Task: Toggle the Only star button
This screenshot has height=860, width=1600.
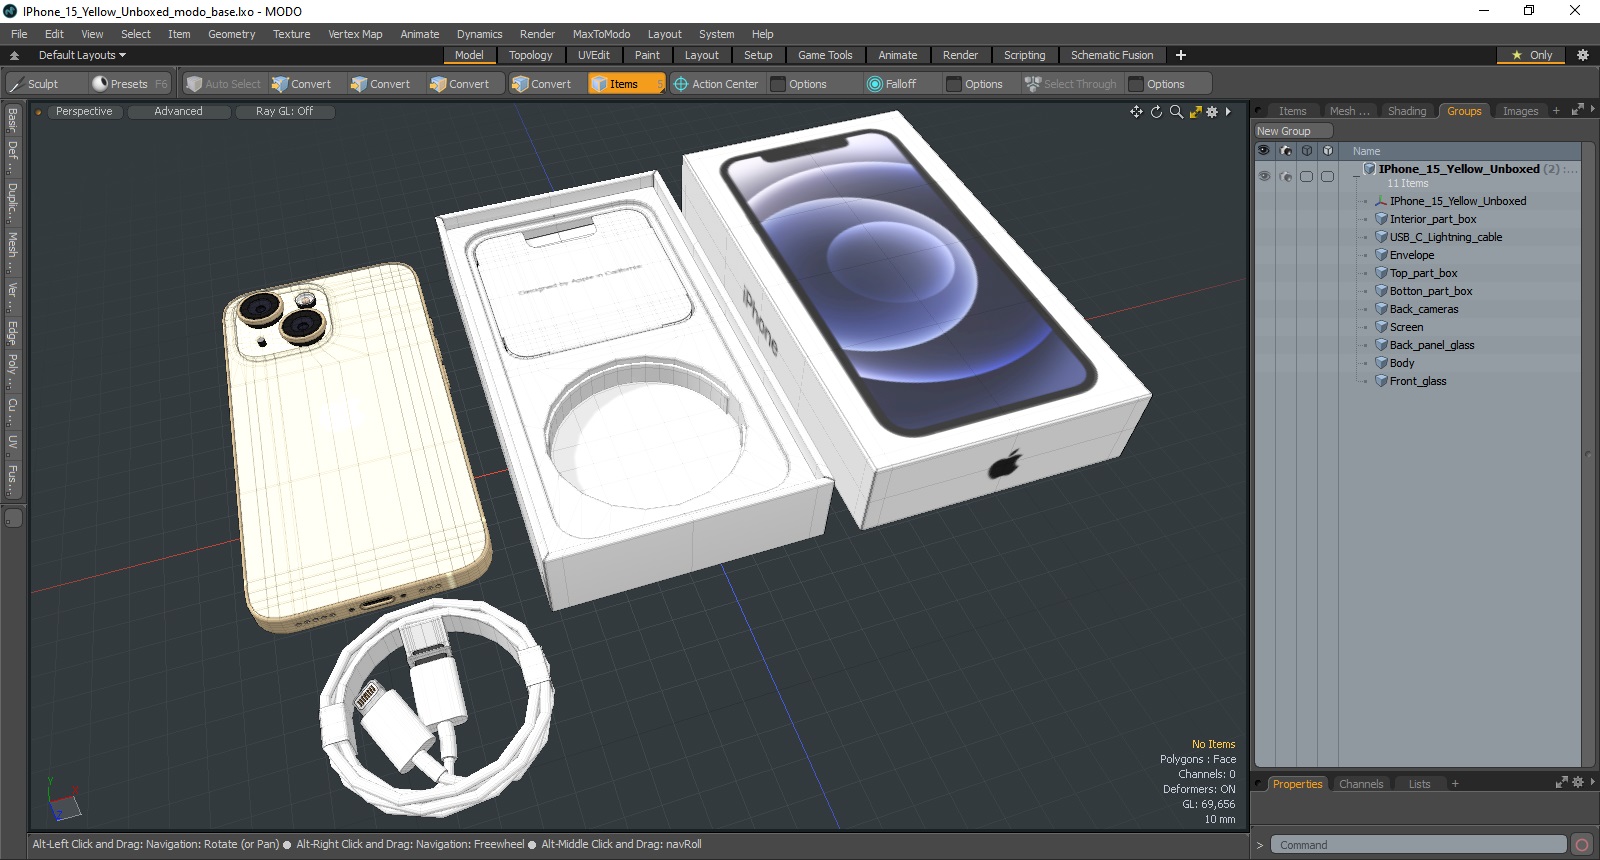Action: pyautogui.click(x=1531, y=55)
